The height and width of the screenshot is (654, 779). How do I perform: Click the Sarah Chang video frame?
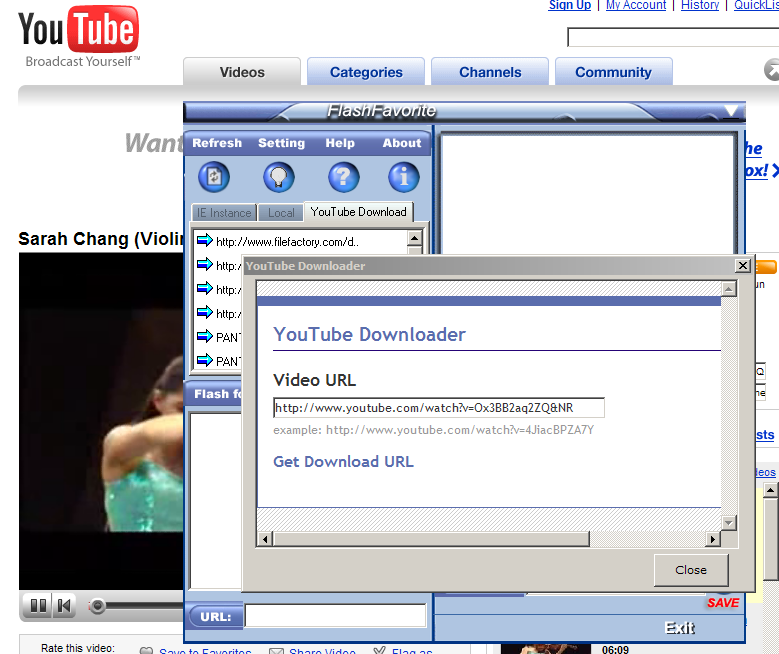pos(101,421)
